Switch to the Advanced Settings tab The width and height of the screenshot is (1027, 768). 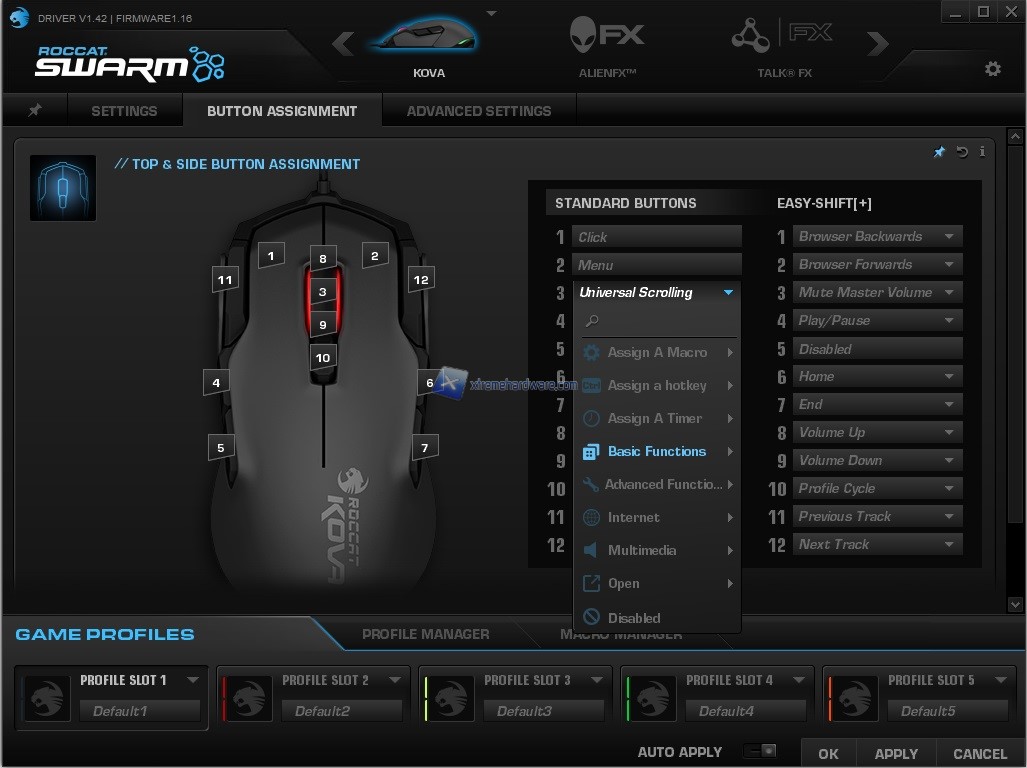coord(478,111)
